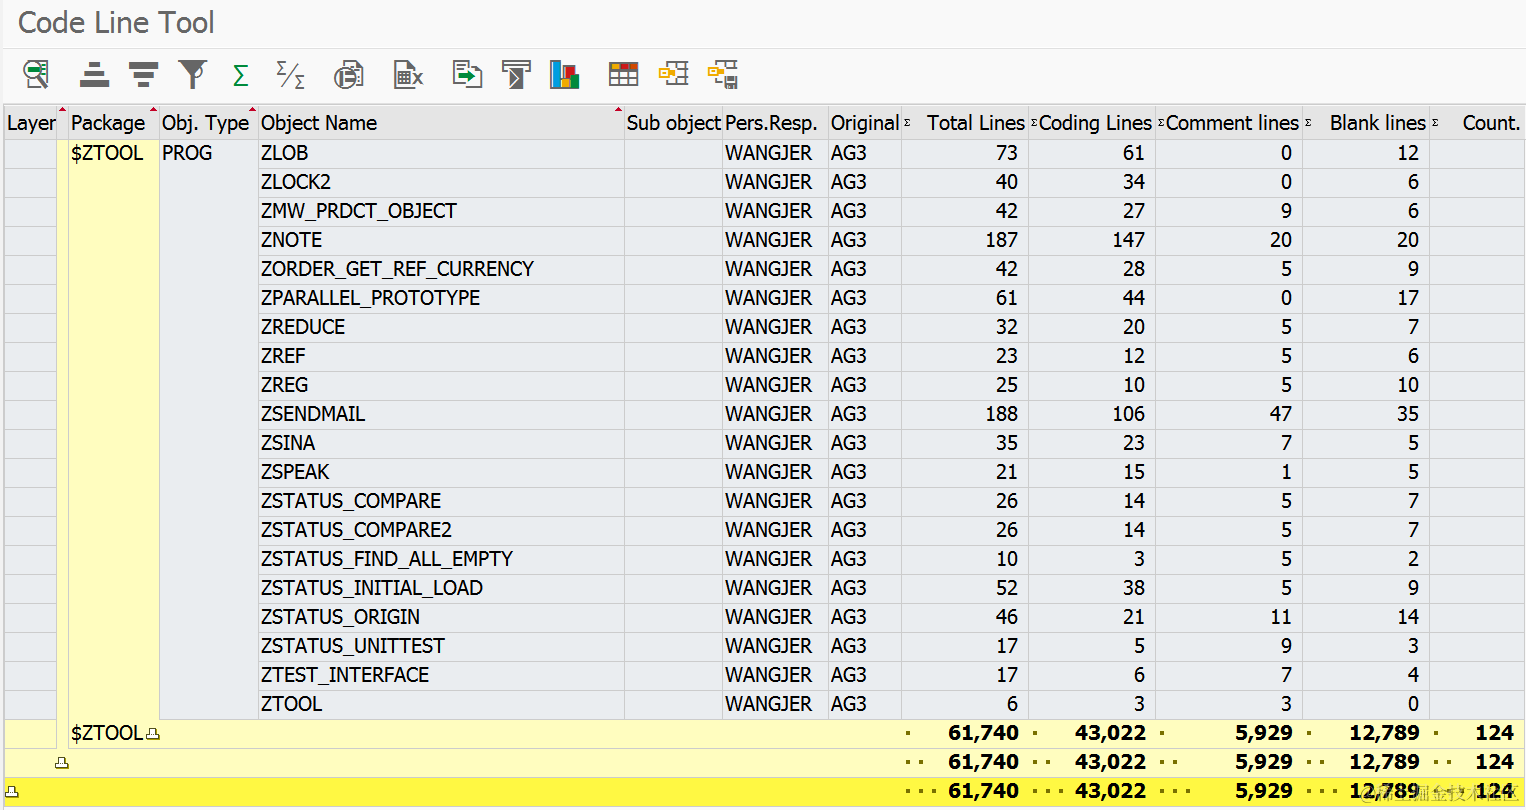This screenshot has height=810, width=1526.
Task: Click the Select Layout icon
Action: (673, 74)
